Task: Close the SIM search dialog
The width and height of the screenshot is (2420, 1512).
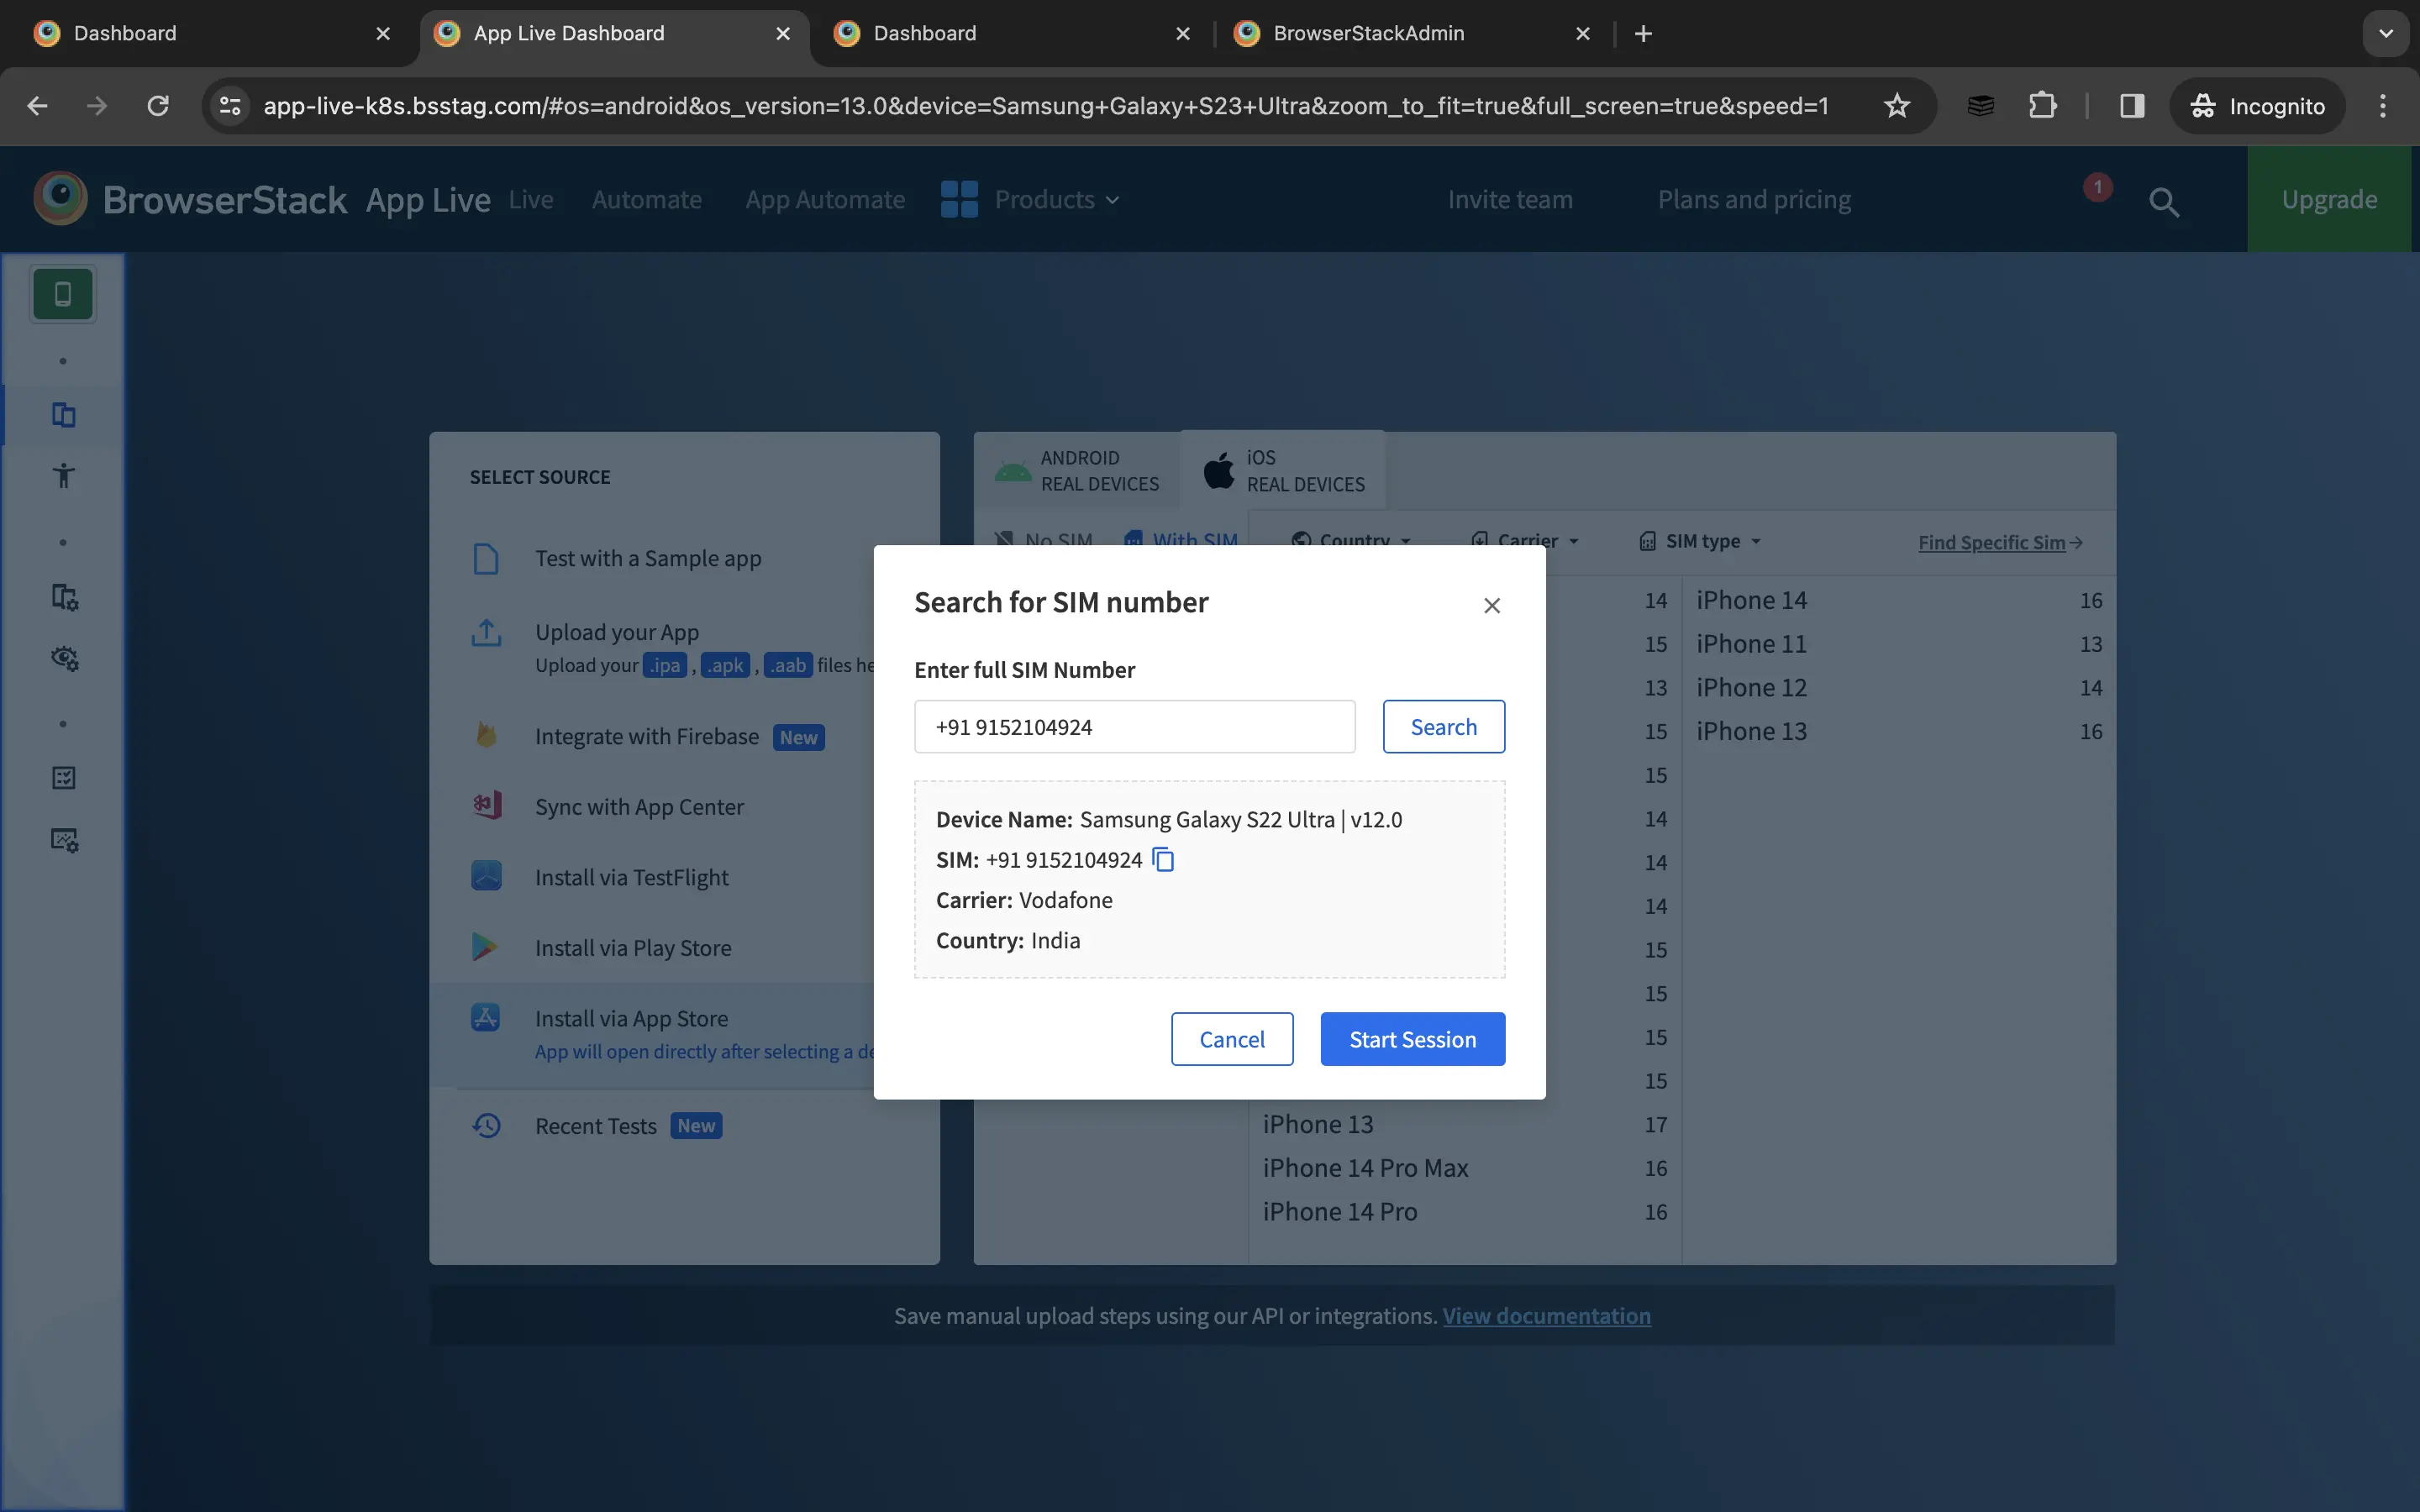Action: [1491, 605]
